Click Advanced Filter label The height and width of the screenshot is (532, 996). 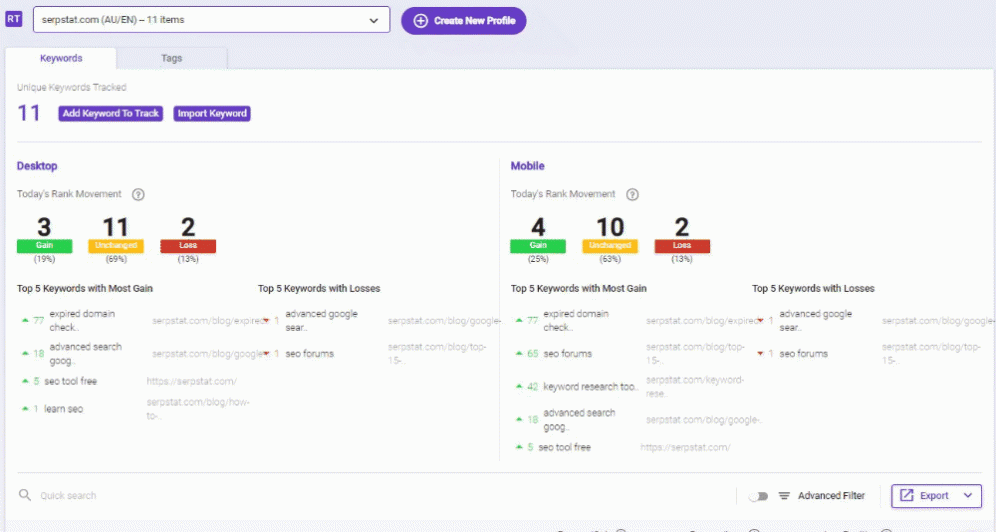coord(831,496)
